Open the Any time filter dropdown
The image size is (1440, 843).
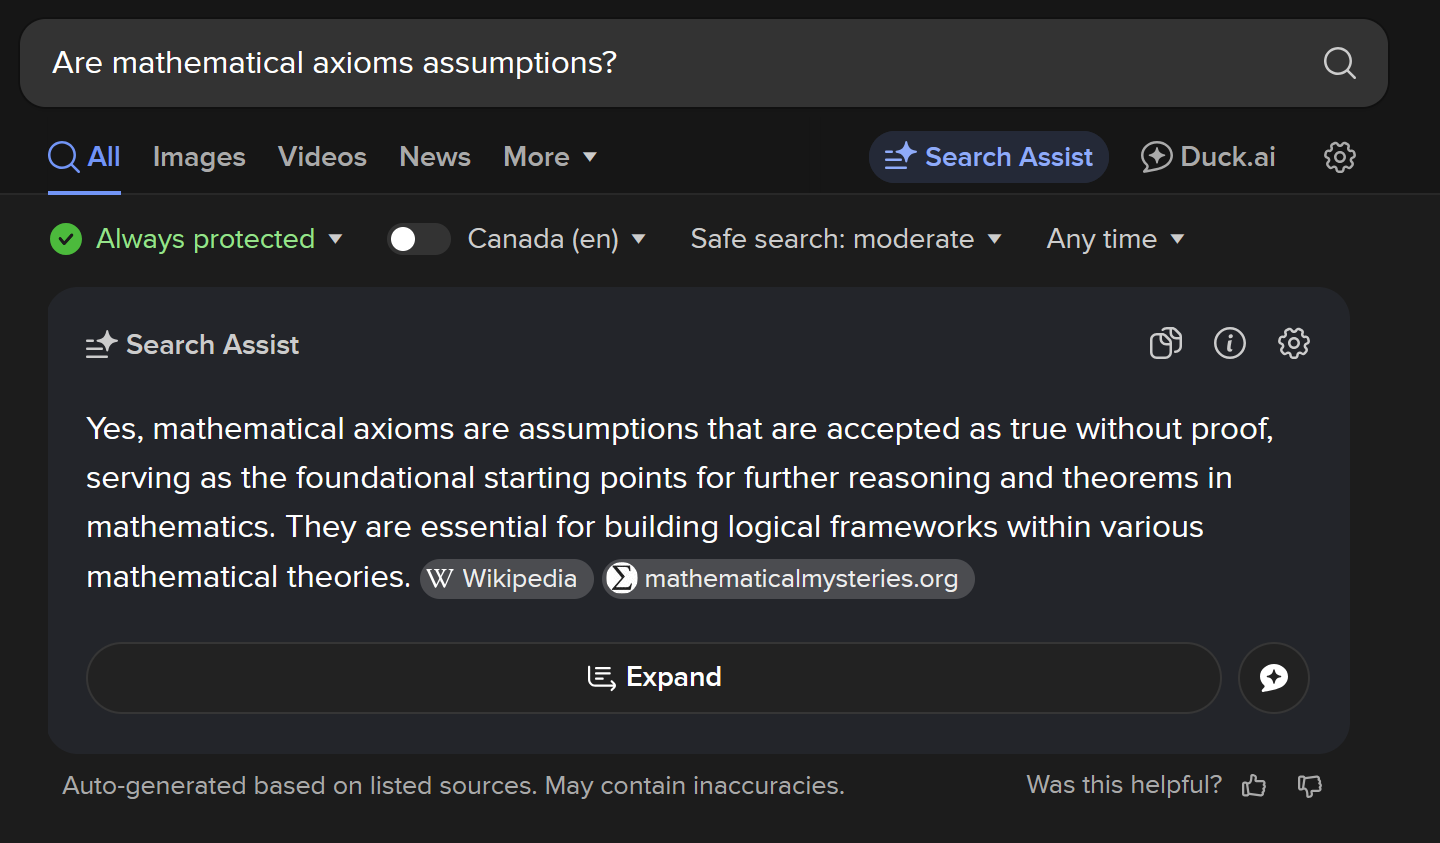(1114, 239)
